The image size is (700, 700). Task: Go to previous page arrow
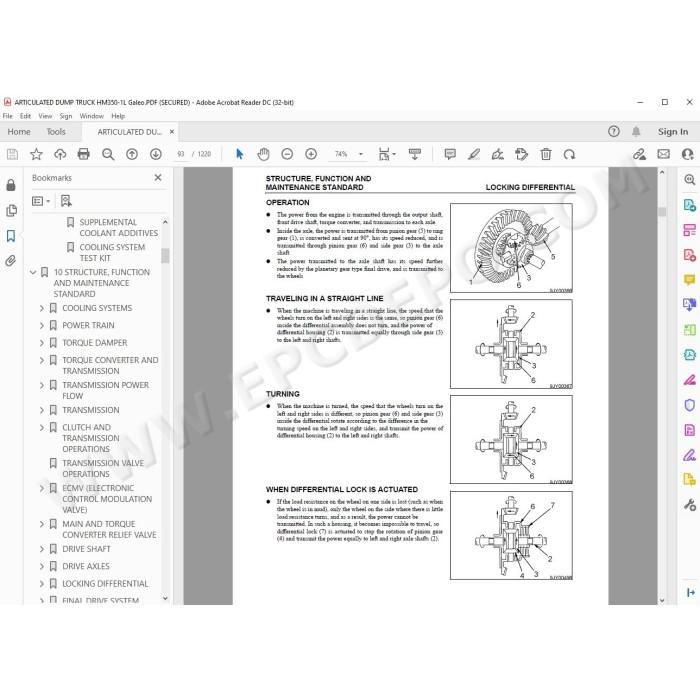point(132,154)
